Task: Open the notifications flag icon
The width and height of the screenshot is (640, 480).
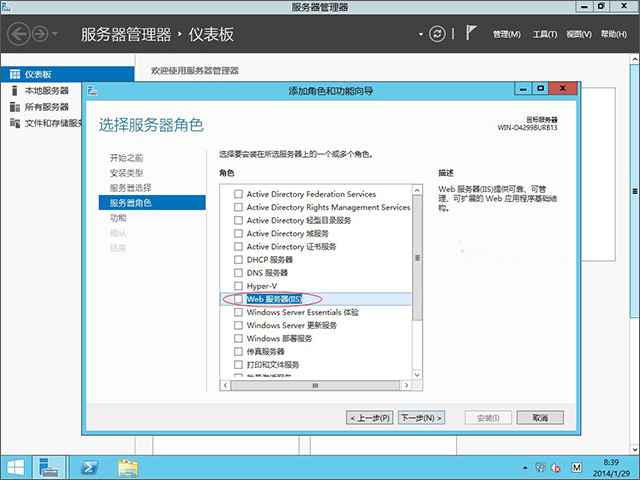Action: [x=471, y=33]
